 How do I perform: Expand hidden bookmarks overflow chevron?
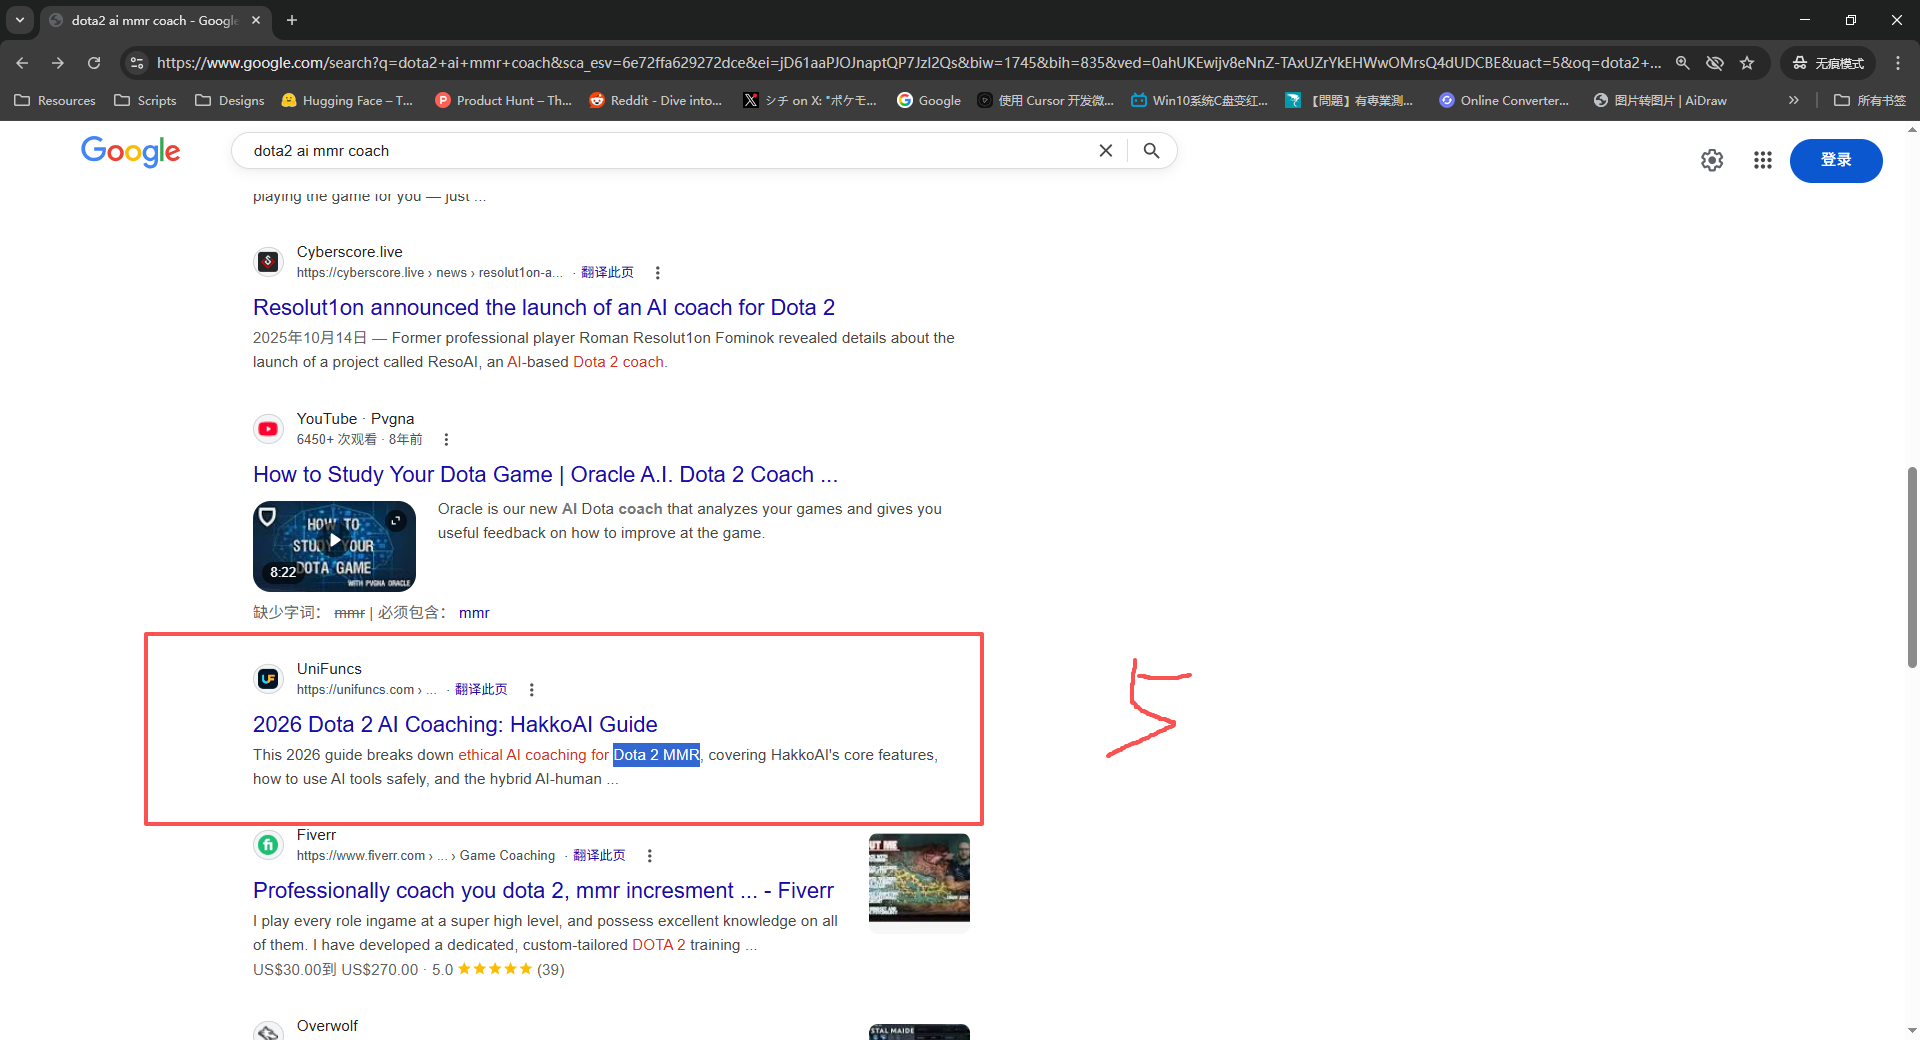[1793, 100]
